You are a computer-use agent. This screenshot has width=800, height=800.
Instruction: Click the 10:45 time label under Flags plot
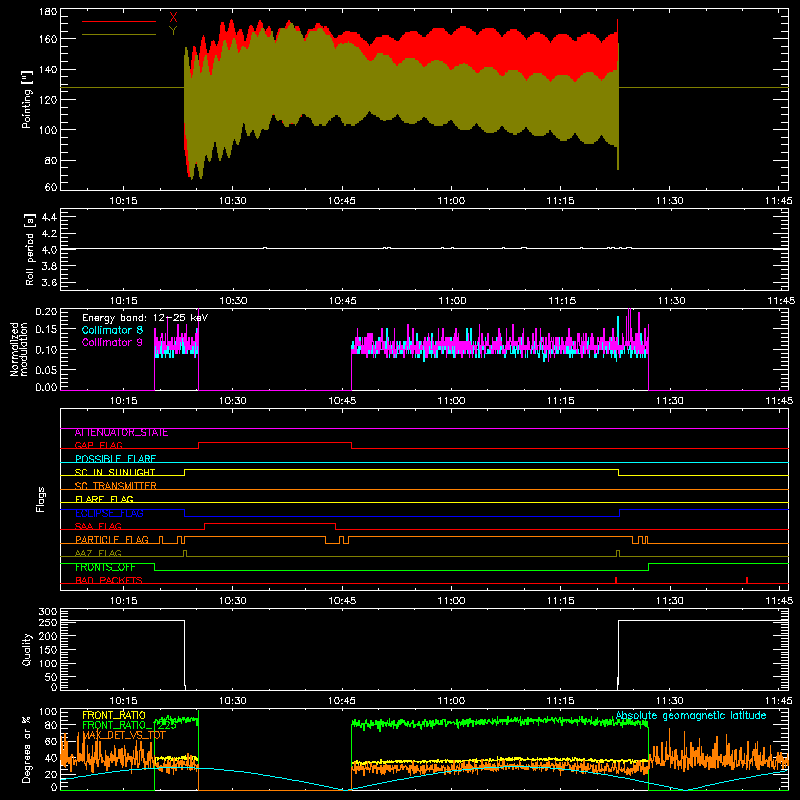[x=342, y=601]
